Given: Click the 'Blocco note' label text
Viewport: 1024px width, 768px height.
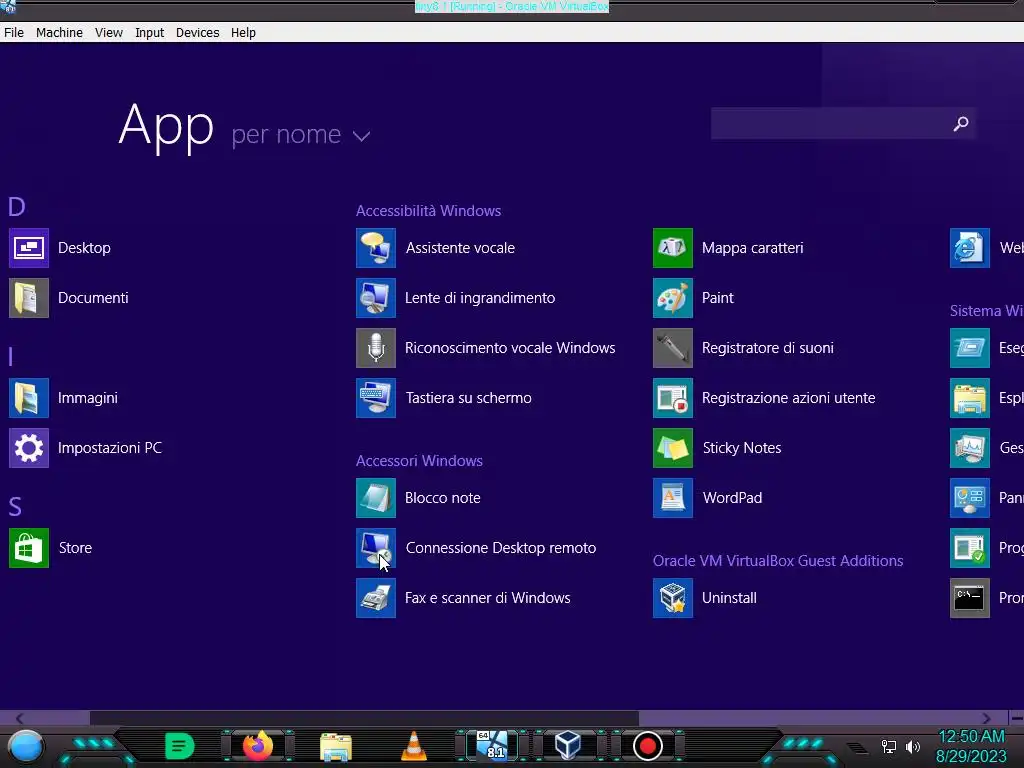Looking at the screenshot, I should coord(443,498).
